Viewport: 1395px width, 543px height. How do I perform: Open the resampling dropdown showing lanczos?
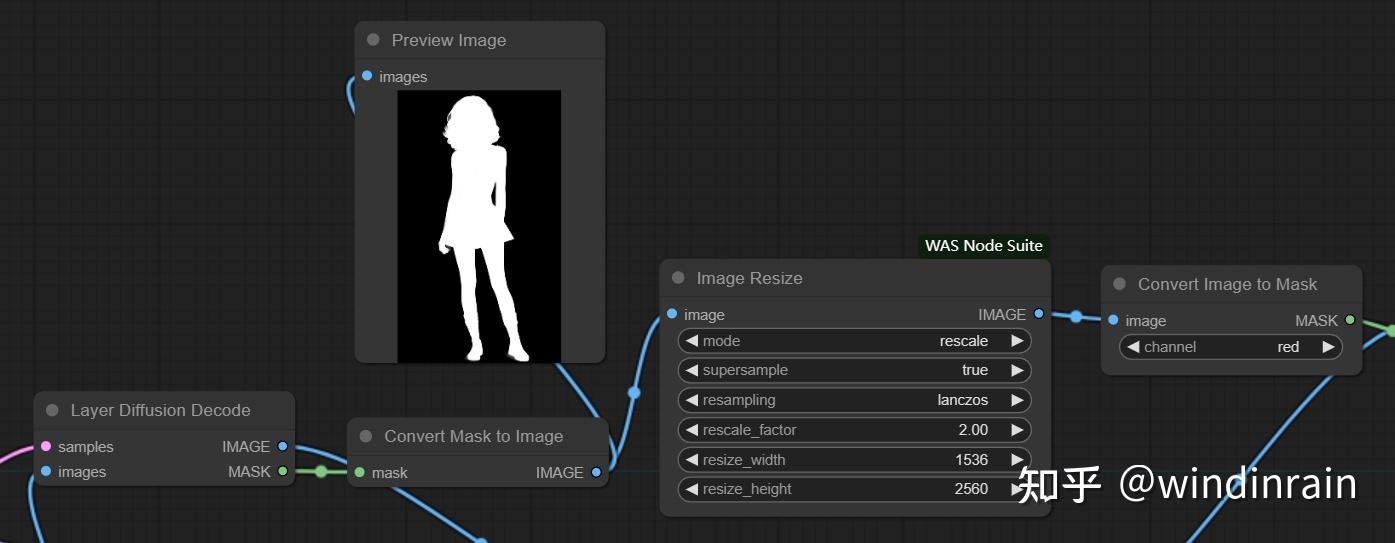[x=854, y=400]
